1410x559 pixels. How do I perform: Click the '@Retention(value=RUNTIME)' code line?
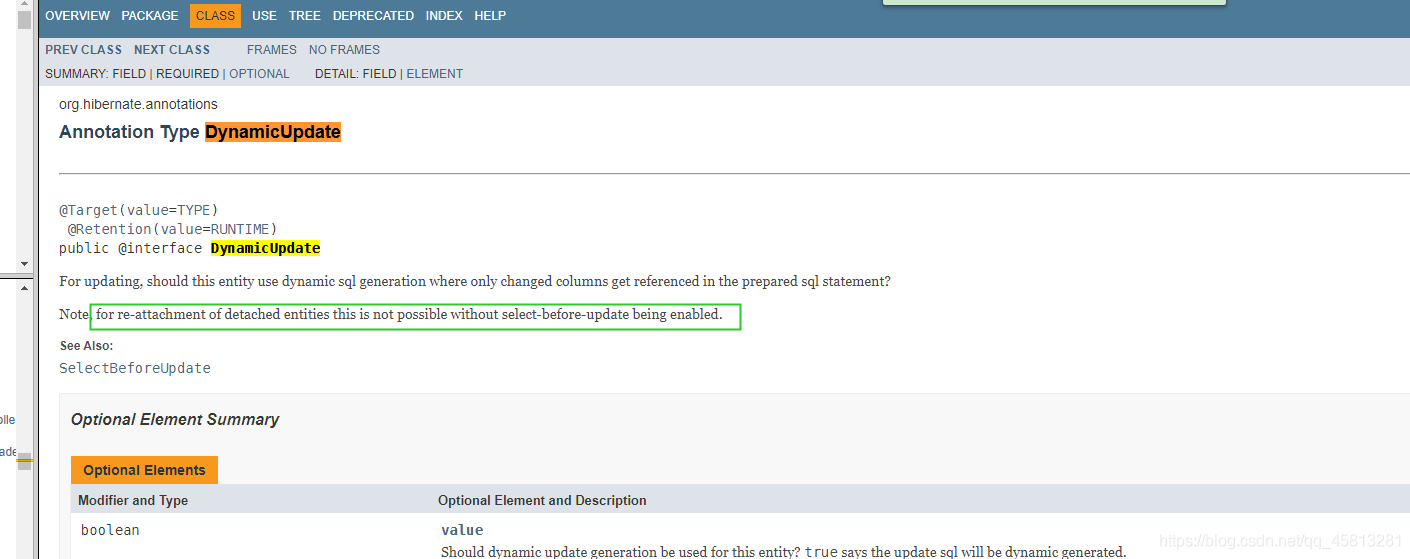(172, 229)
